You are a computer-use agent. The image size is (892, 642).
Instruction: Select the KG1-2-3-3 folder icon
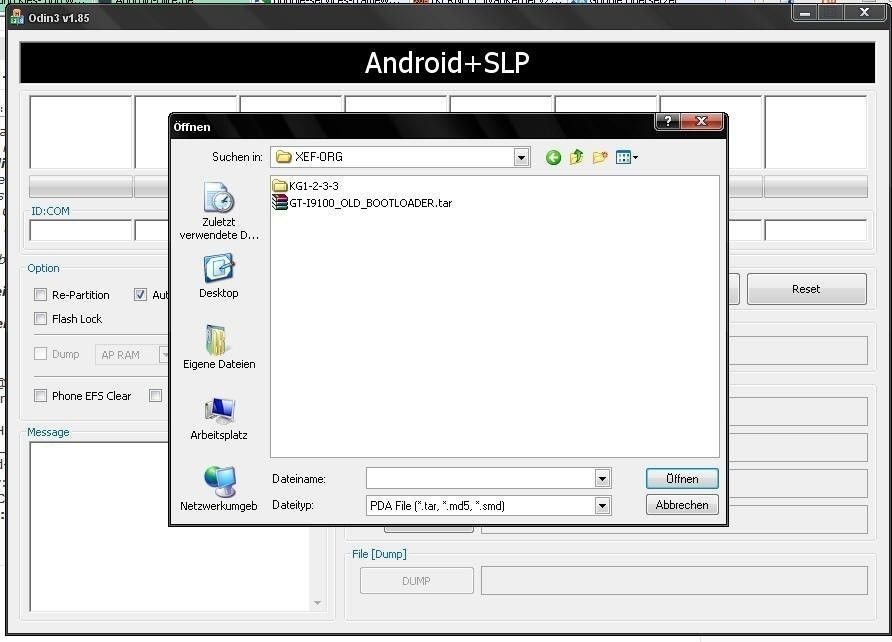pyautogui.click(x=280, y=185)
